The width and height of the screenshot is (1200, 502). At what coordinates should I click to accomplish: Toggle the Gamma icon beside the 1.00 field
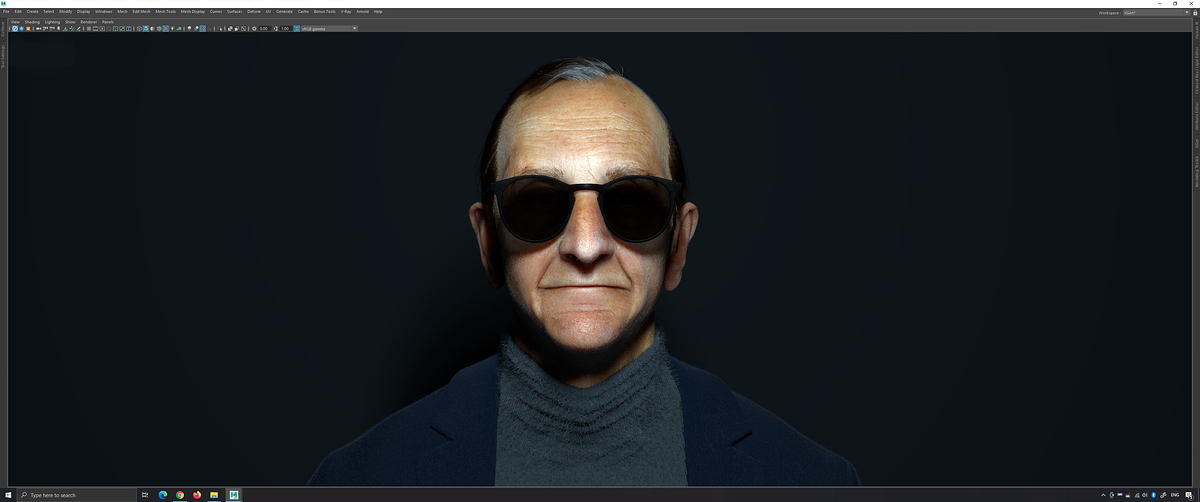click(x=275, y=28)
